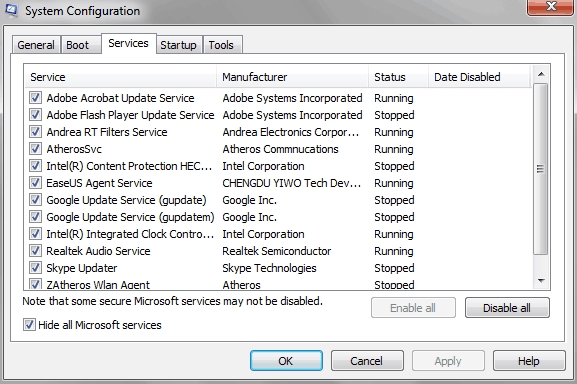Screen dimensions: 577x384
Task: Select the Adobe Acrobat Update Service row text
Action: pyautogui.click(x=120, y=98)
